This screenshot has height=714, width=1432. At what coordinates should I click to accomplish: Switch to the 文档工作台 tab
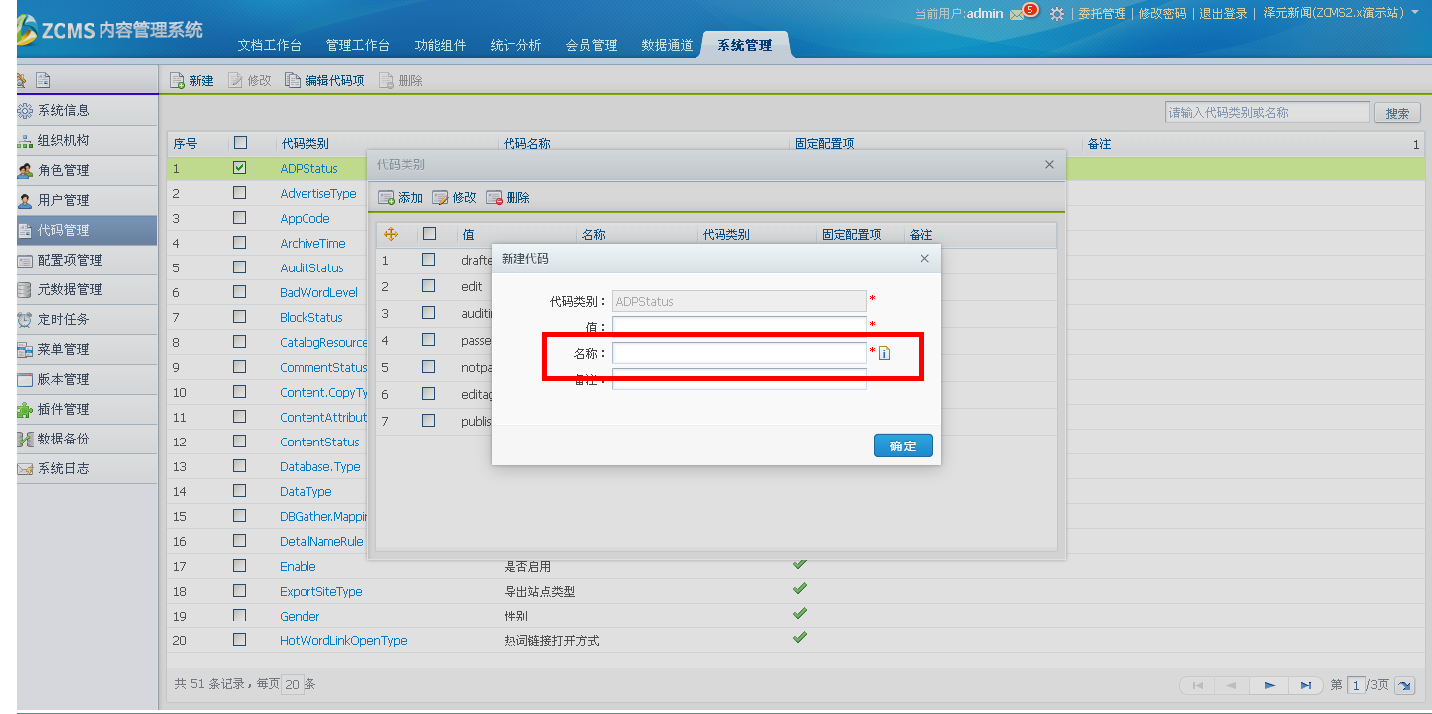point(269,45)
